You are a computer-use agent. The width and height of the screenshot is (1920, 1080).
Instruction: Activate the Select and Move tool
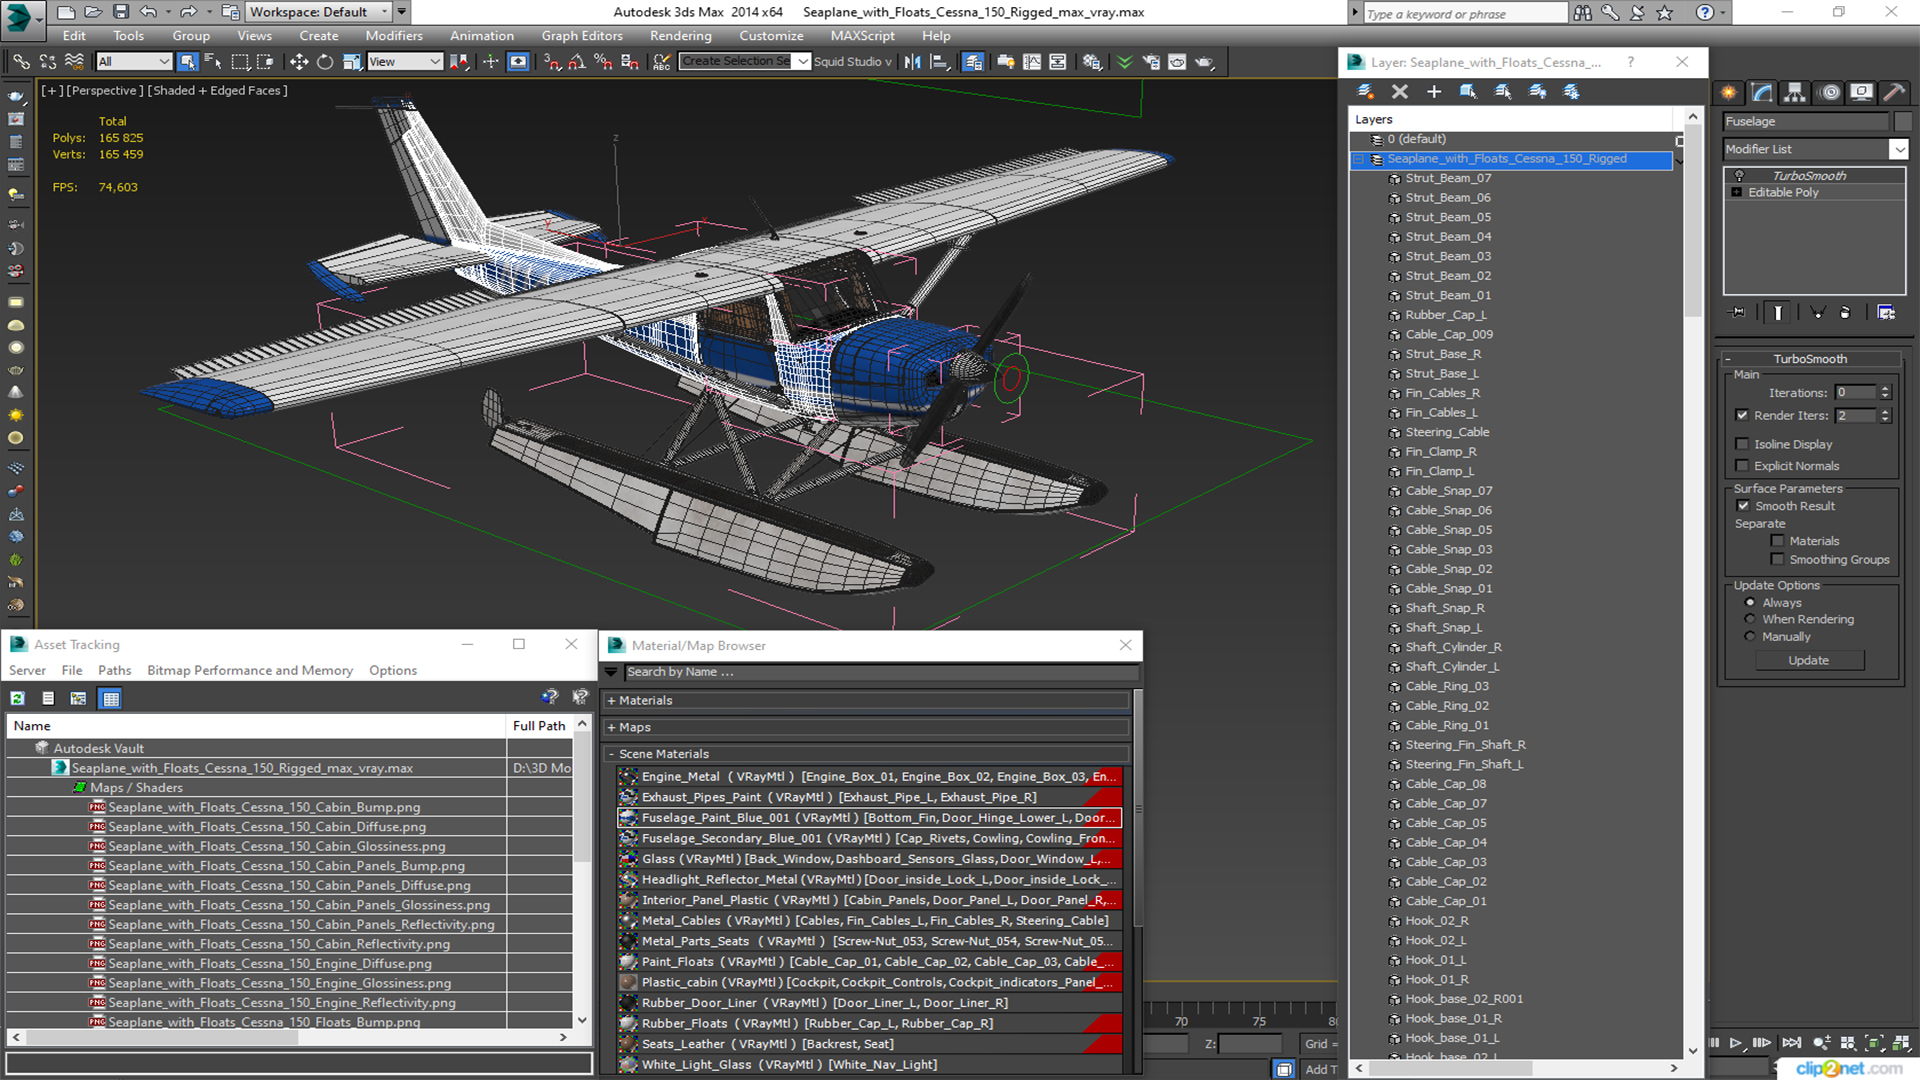(x=298, y=62)
